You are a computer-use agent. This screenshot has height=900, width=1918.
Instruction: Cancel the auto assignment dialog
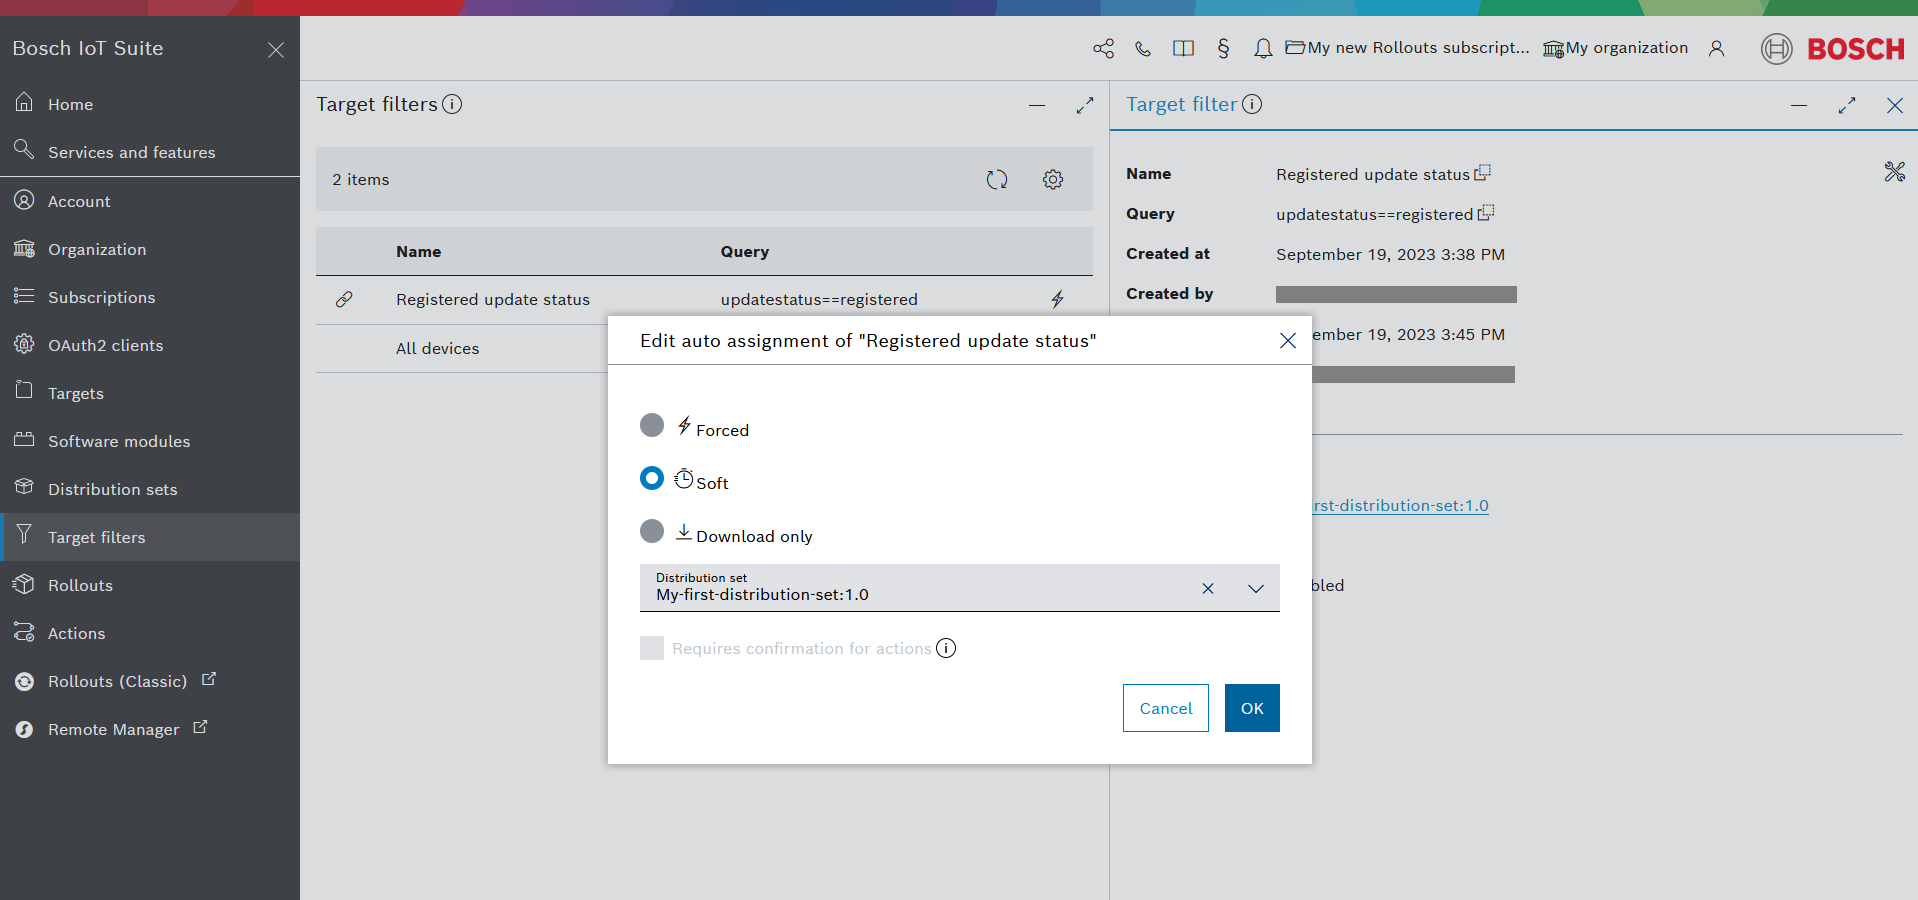tap(1165, 708)
